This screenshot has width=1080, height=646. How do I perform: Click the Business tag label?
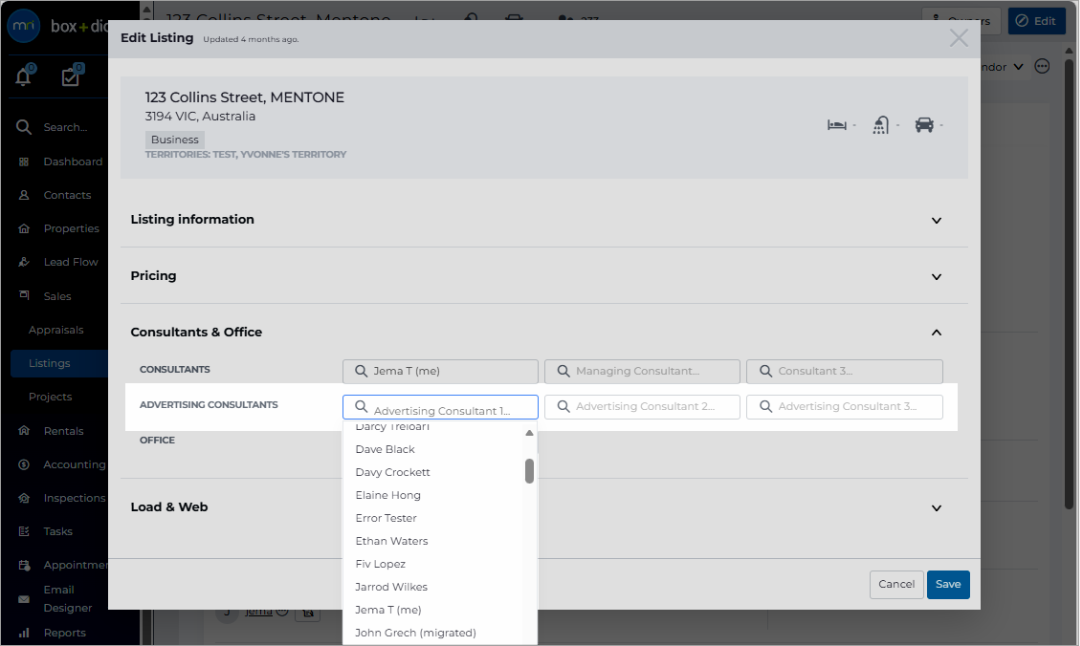pyautogui.click(x=175, y=140)
